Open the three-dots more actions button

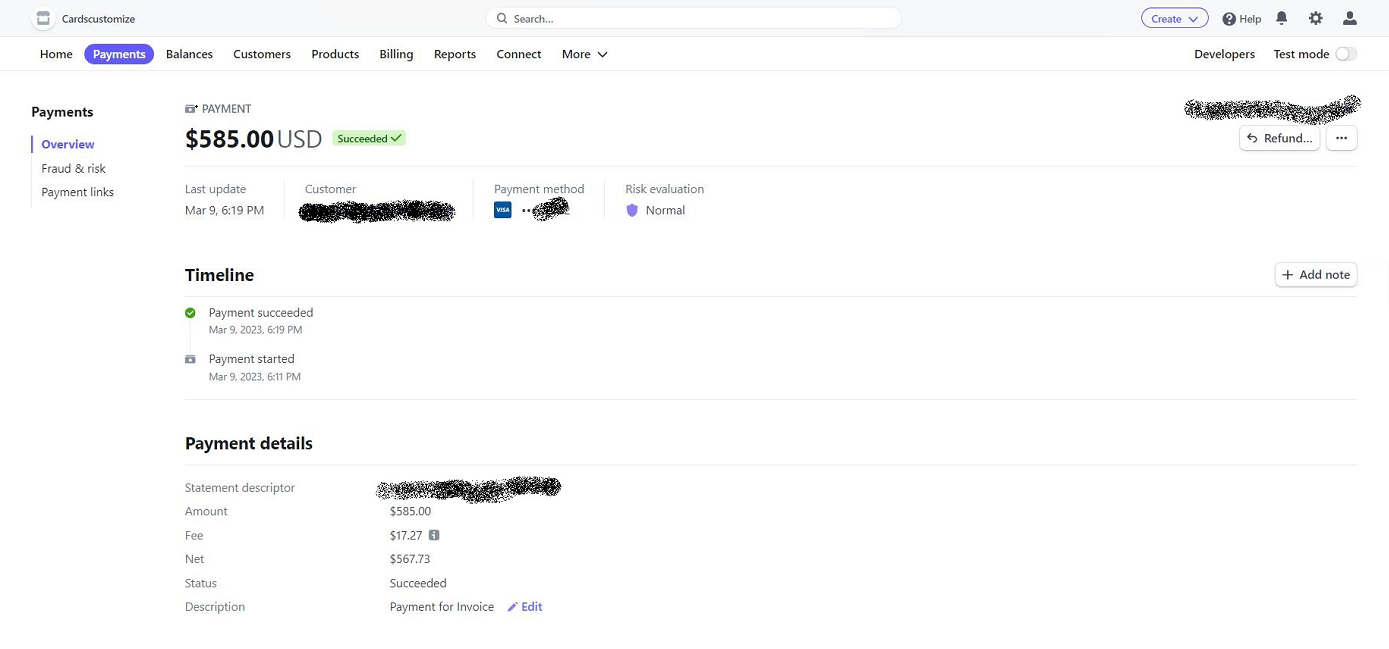1341,138
